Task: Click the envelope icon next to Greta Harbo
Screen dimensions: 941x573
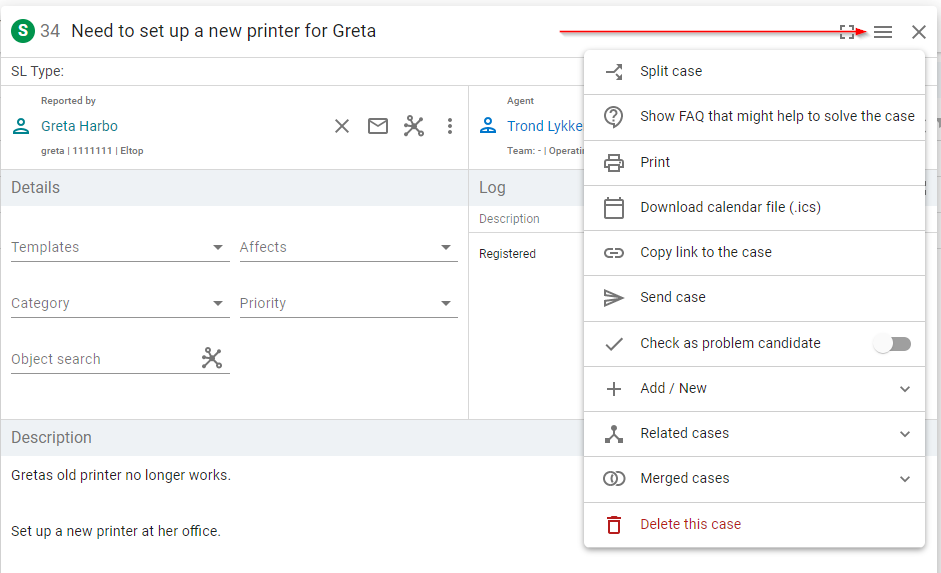Action: click(377, 126)
